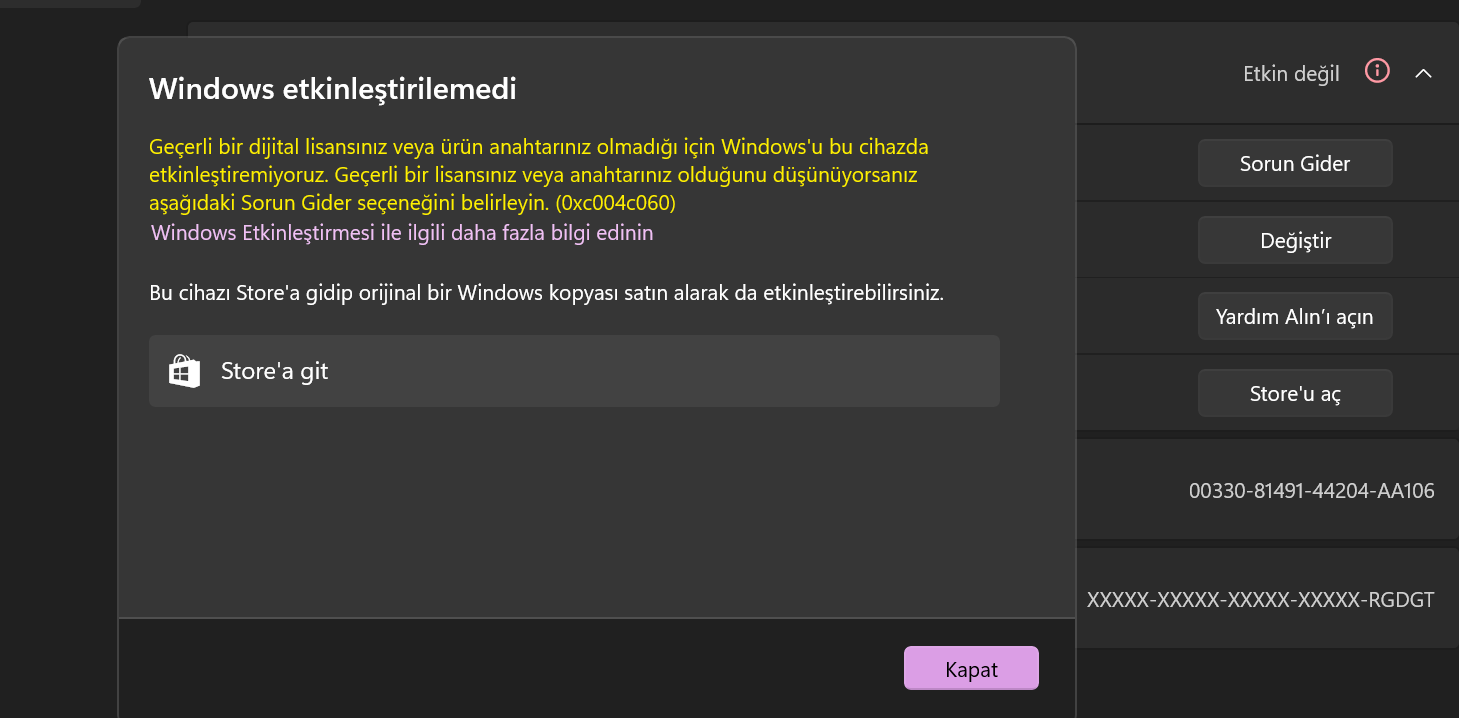Viewport: 1459px width, 718px height.
Task: Click the product key ending in RGDGT
Action: (x=1260, y=600)
